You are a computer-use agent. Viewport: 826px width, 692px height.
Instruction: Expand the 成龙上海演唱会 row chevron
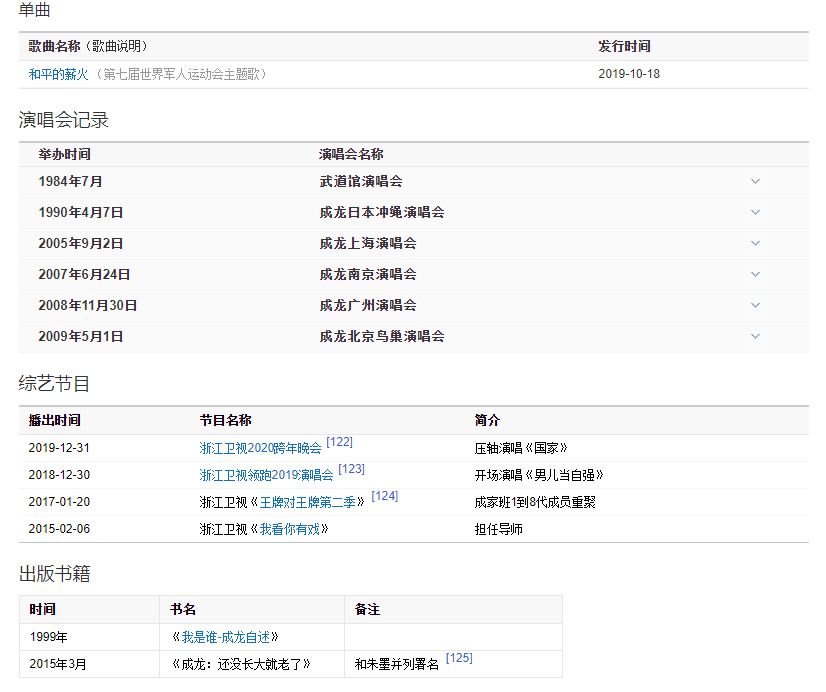[755, 243]
